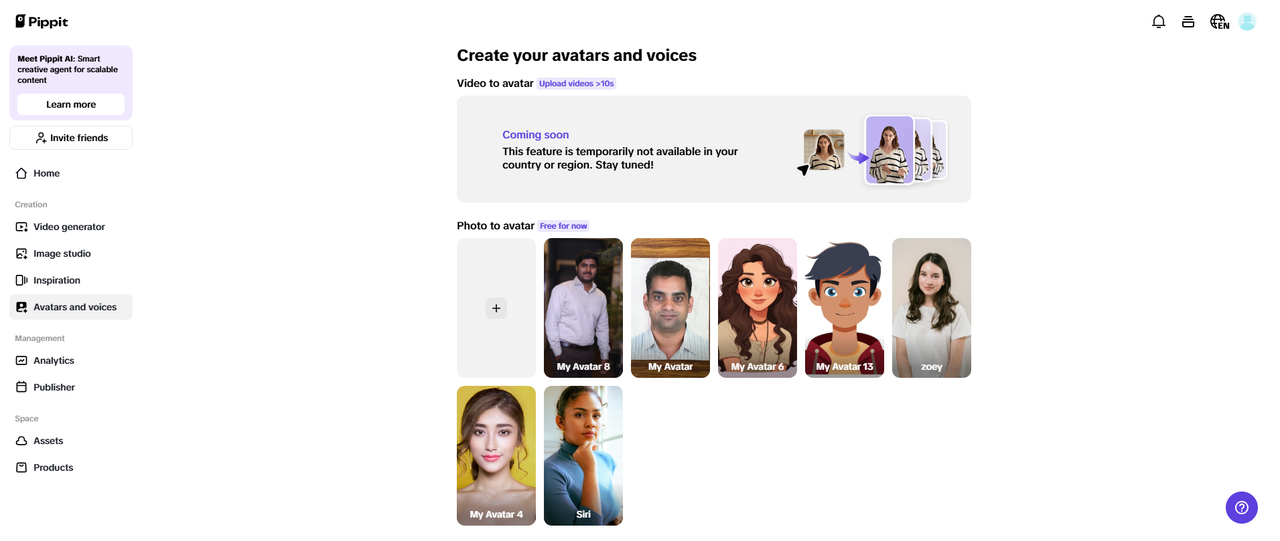Select Inspiration in the sidebar
This screenshot has height=541, width=1280.
click(56, 281)
